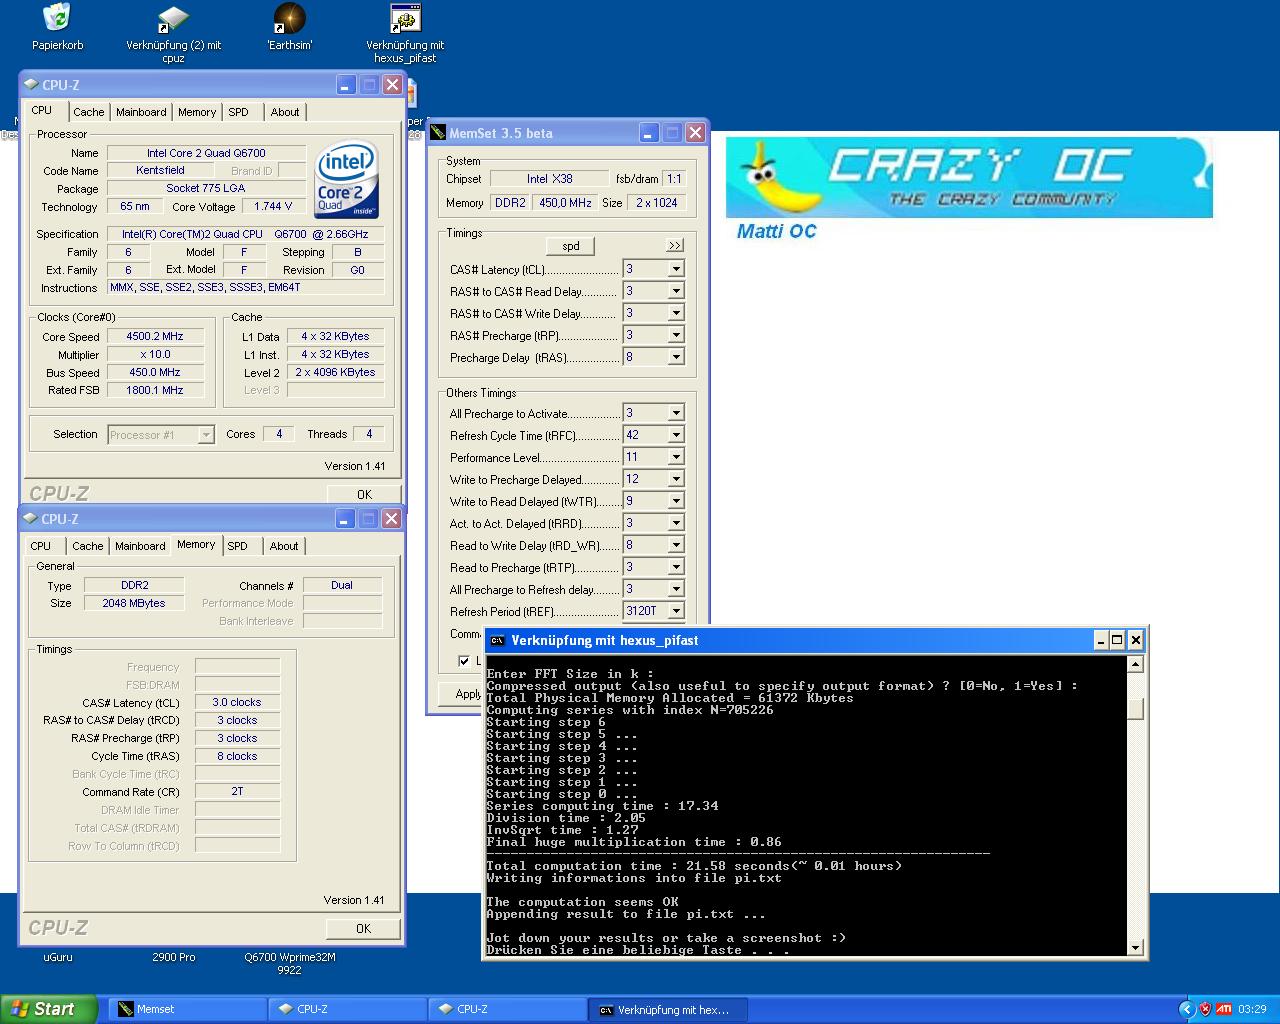
Task: Click the Crazy OC banner image
Action: (x=969, y=178)
